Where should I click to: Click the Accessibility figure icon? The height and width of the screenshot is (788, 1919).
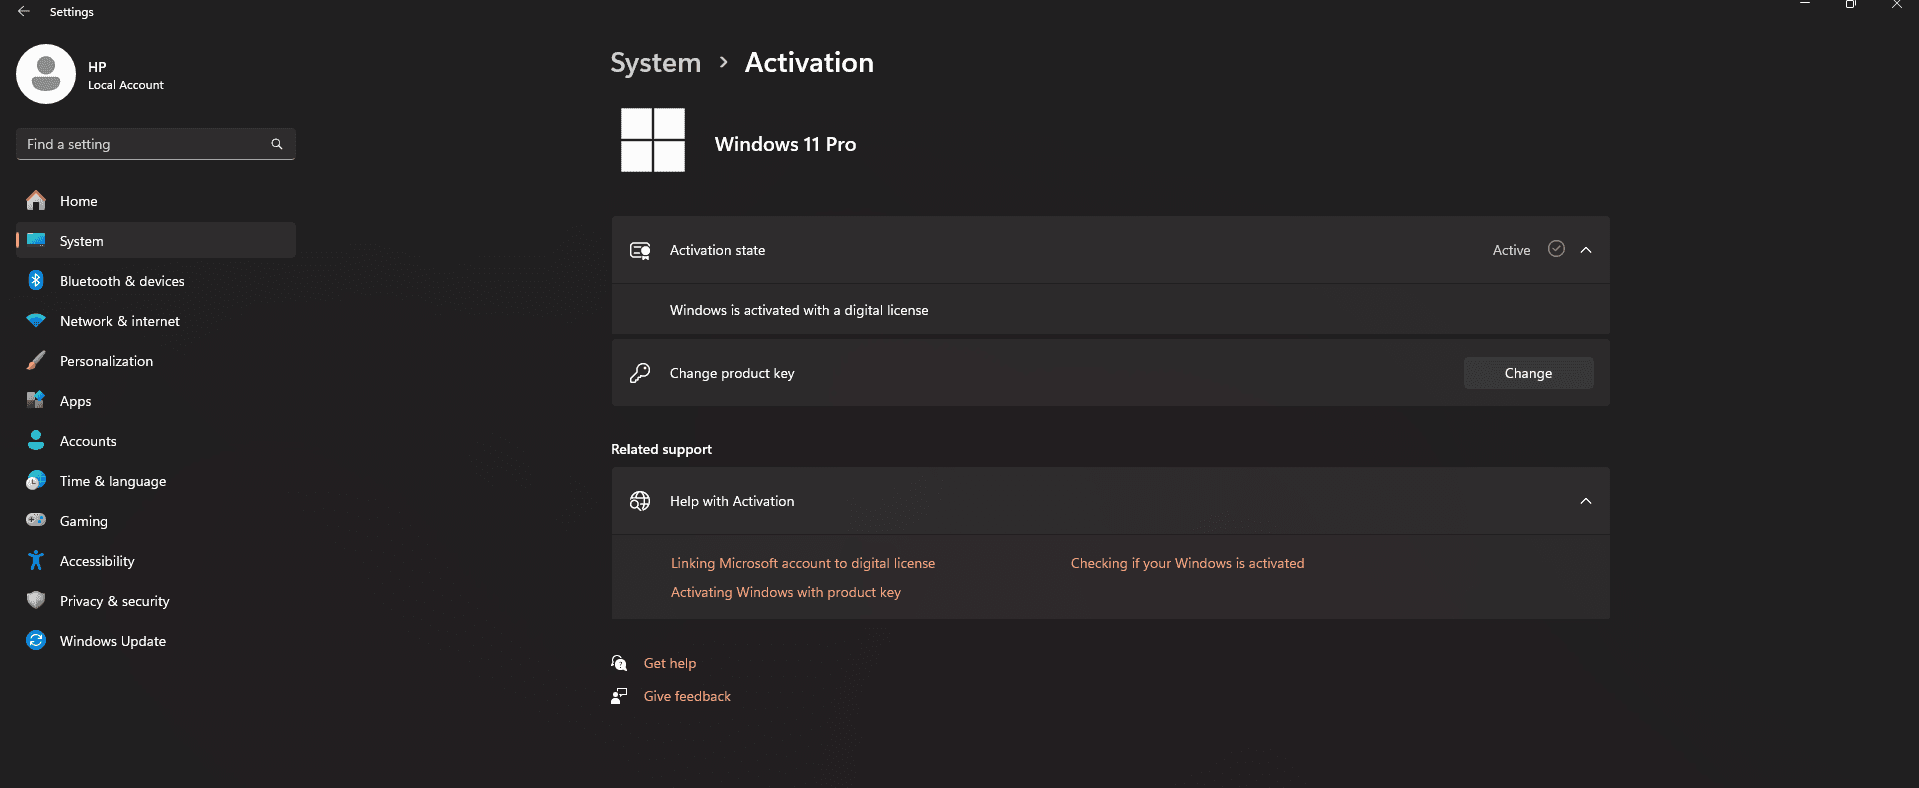click(x=36, y=560)
